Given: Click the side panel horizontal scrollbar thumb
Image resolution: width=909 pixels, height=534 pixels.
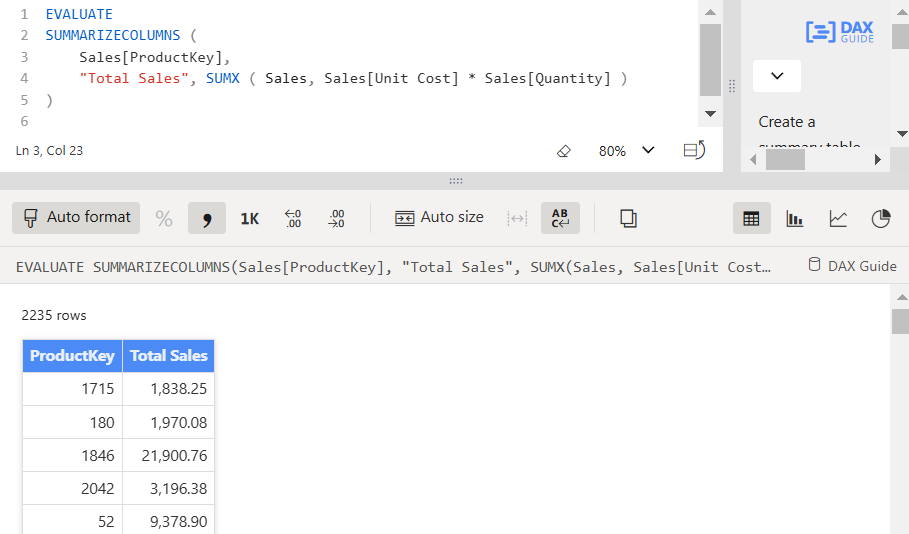Looking at the screenshot, I should (785, 159).
